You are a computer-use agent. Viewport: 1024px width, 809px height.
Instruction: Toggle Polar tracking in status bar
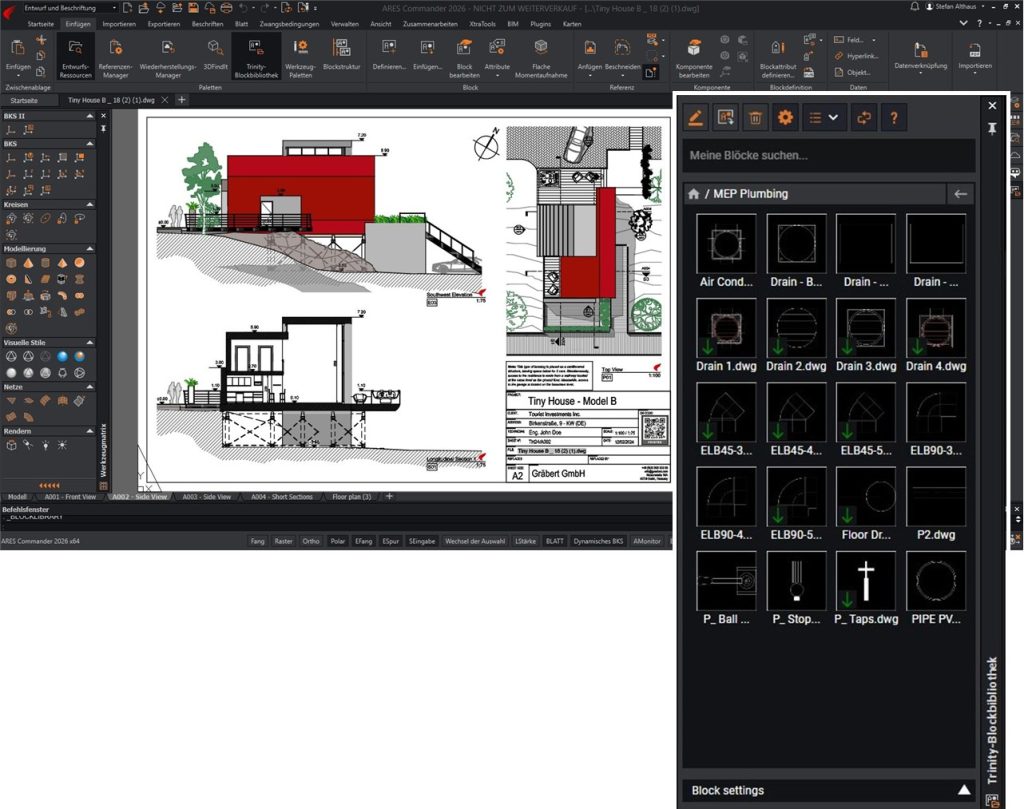(x=338, y=541)
